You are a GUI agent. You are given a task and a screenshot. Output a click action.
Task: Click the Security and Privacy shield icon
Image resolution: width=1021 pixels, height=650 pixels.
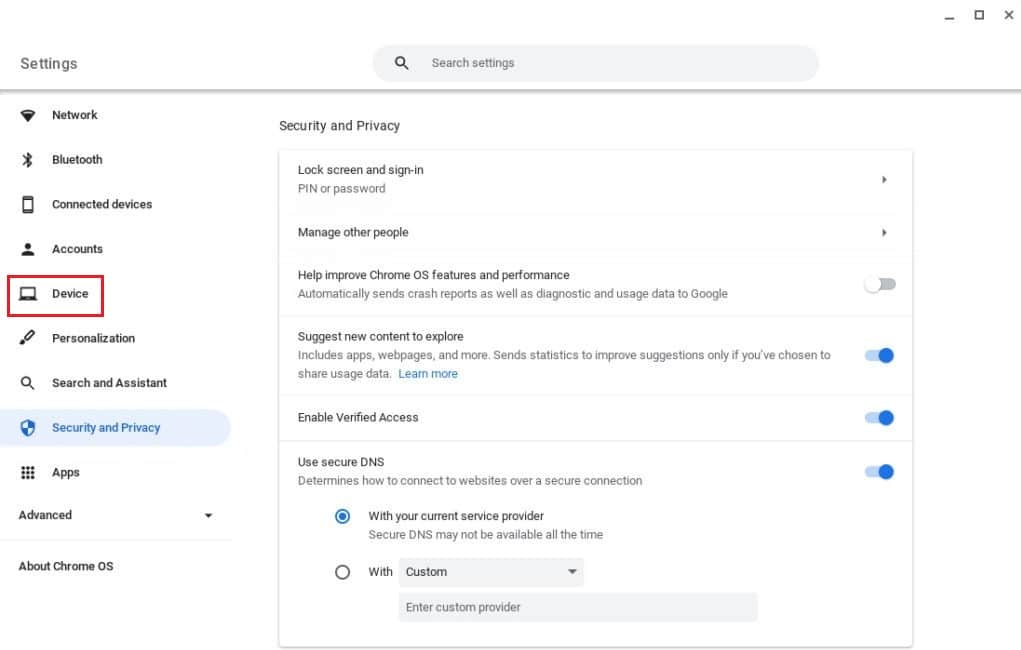[27, 428]
